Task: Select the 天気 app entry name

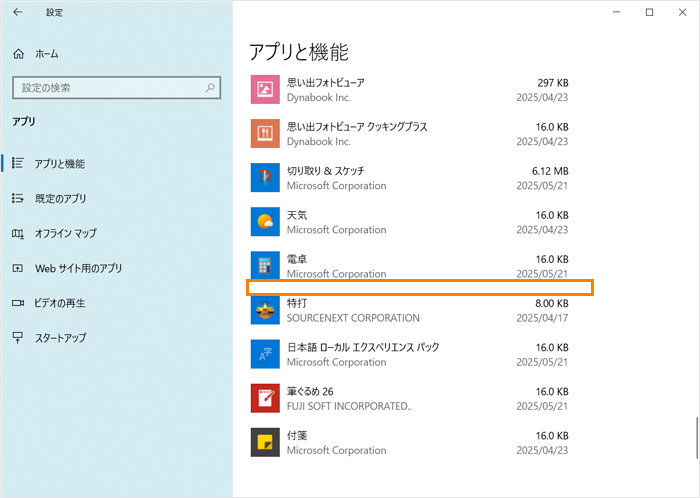Action: tap(297, 215)
